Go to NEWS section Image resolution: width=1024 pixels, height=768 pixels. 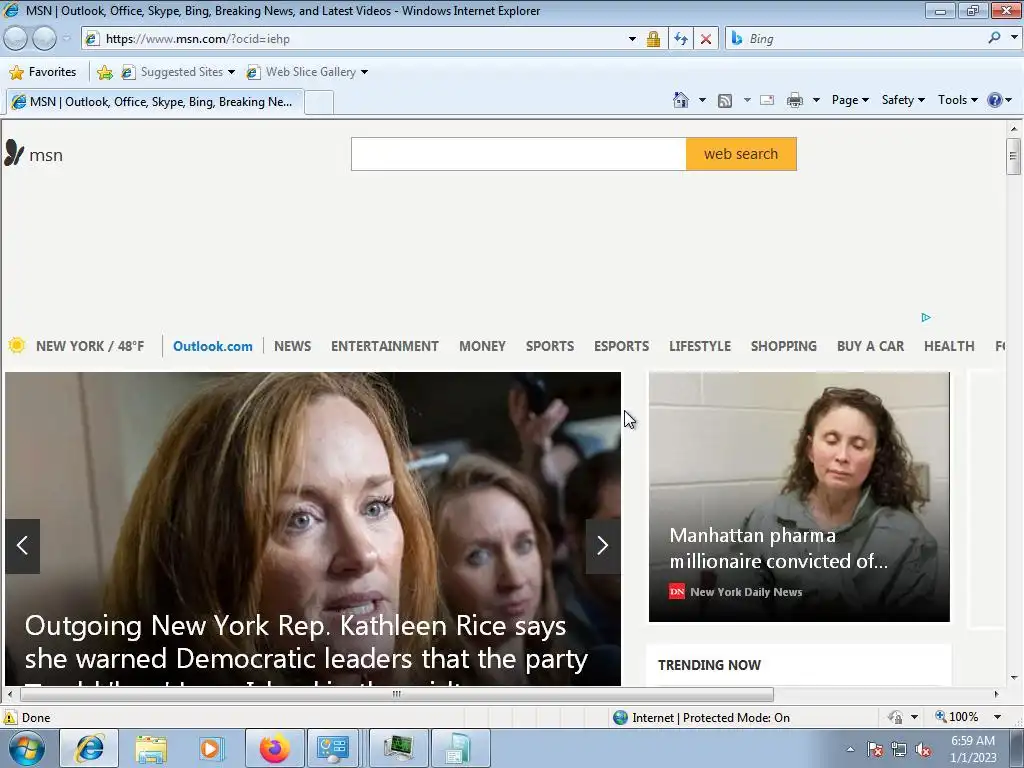tap(293, 346)
